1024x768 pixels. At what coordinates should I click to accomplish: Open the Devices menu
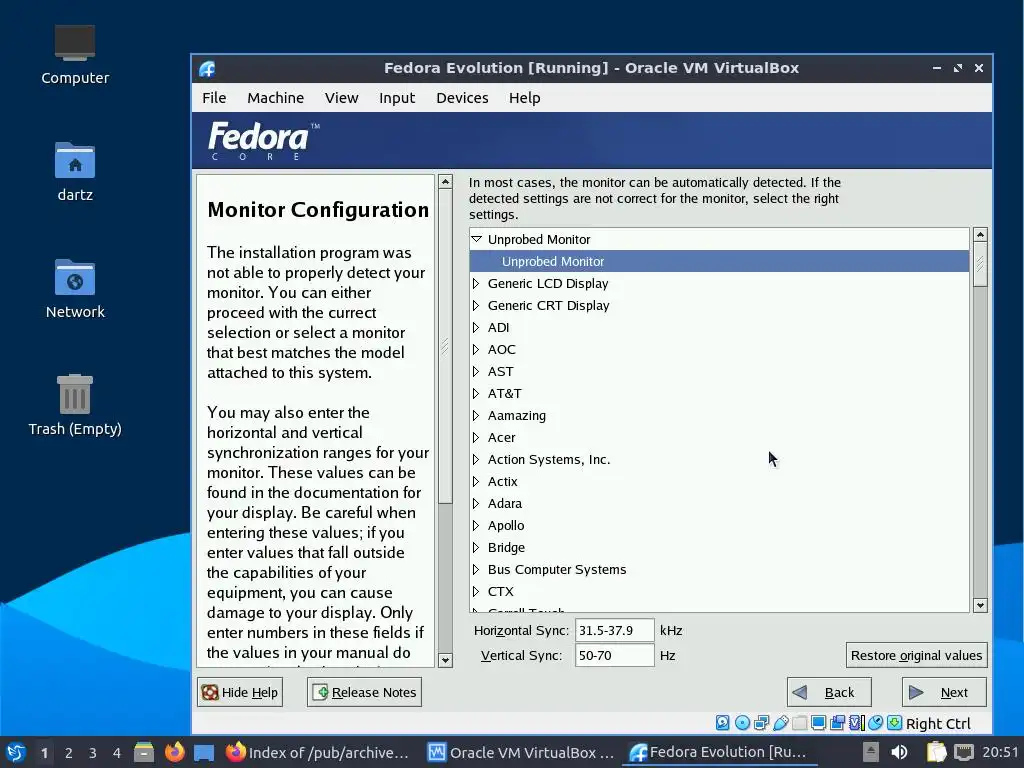point(462,98)
